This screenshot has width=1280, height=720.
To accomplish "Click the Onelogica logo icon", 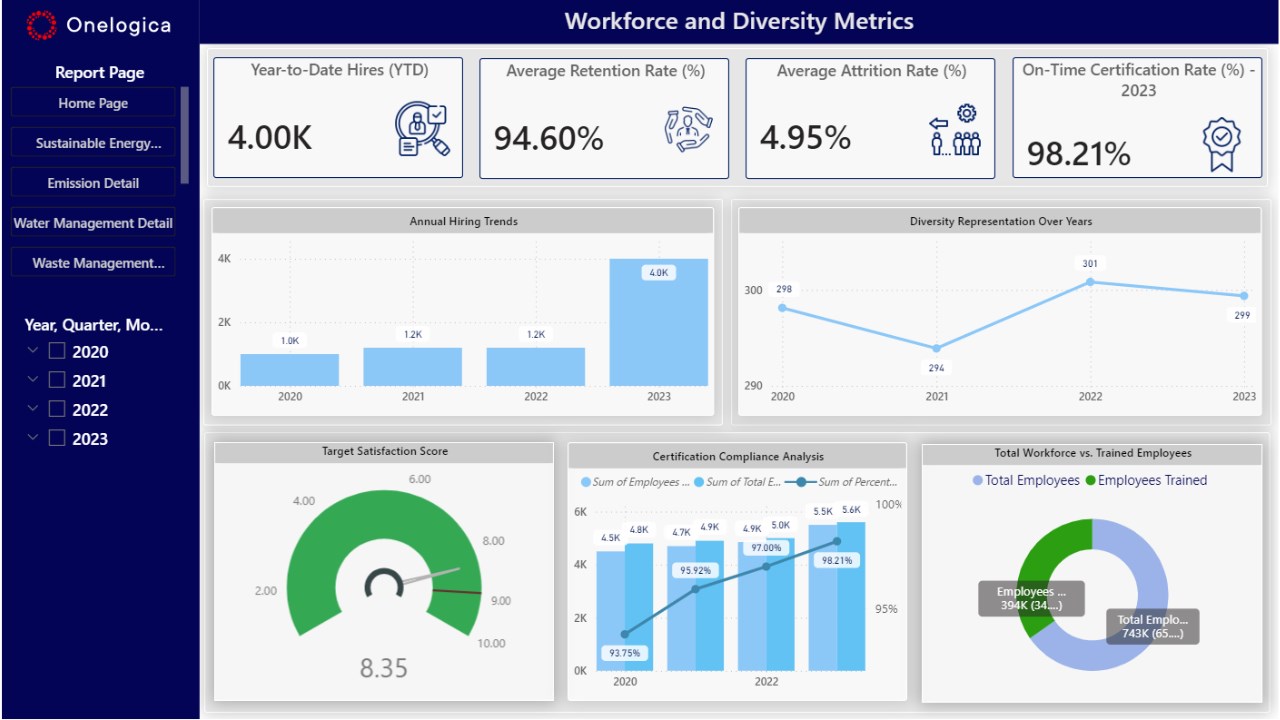I will click(41, 25).
